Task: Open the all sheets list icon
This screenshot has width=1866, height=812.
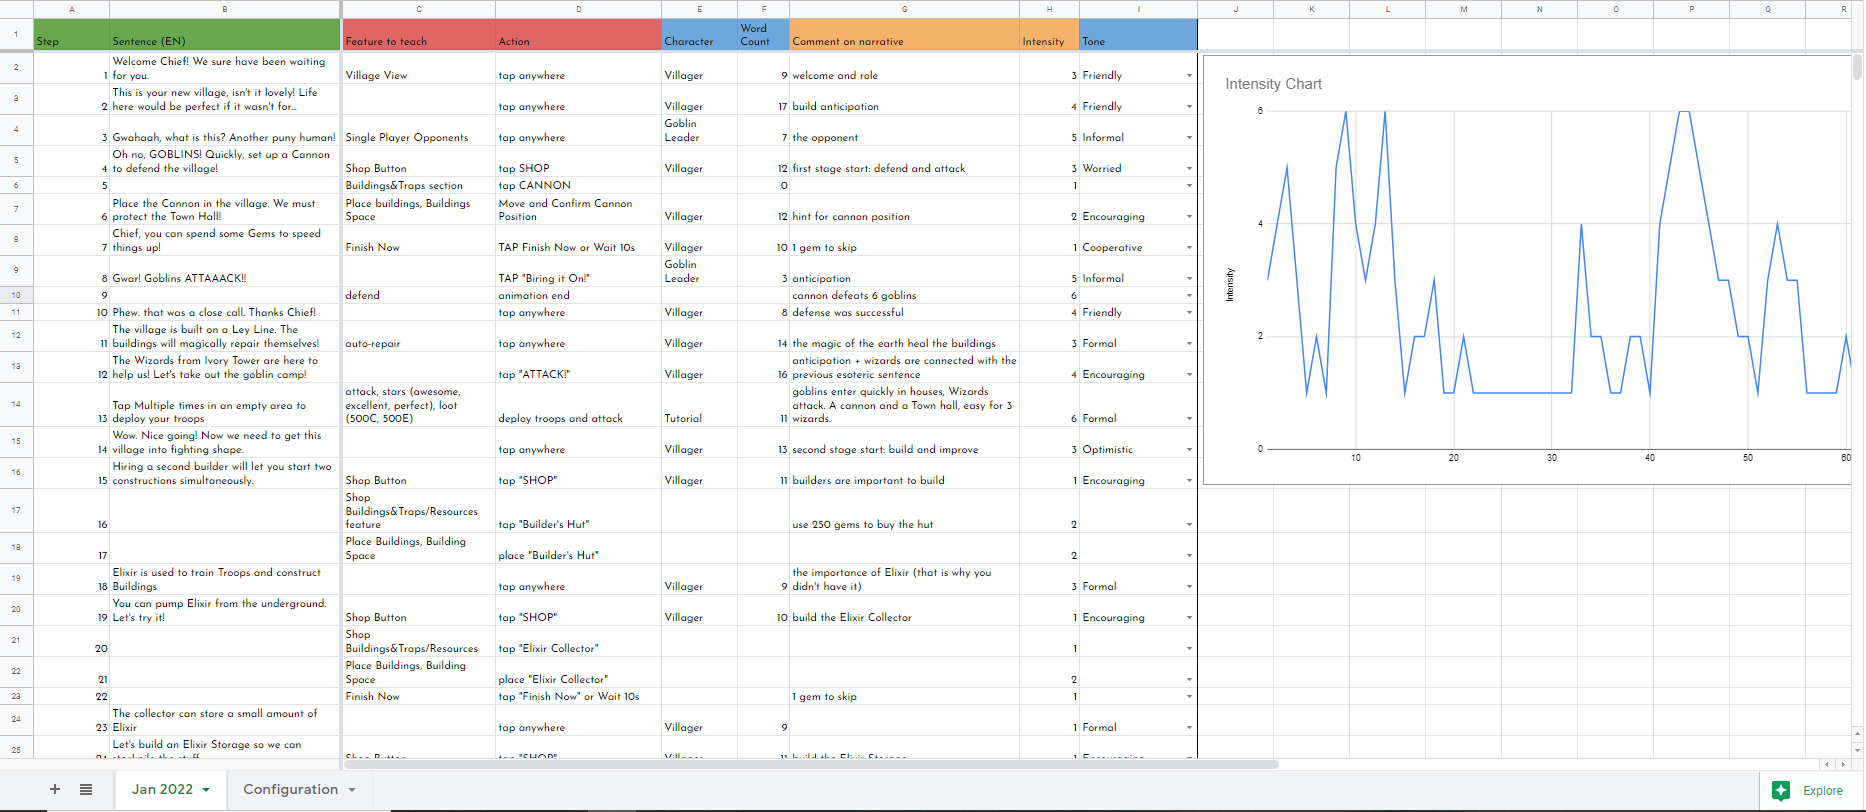Action: pos(86,789)
